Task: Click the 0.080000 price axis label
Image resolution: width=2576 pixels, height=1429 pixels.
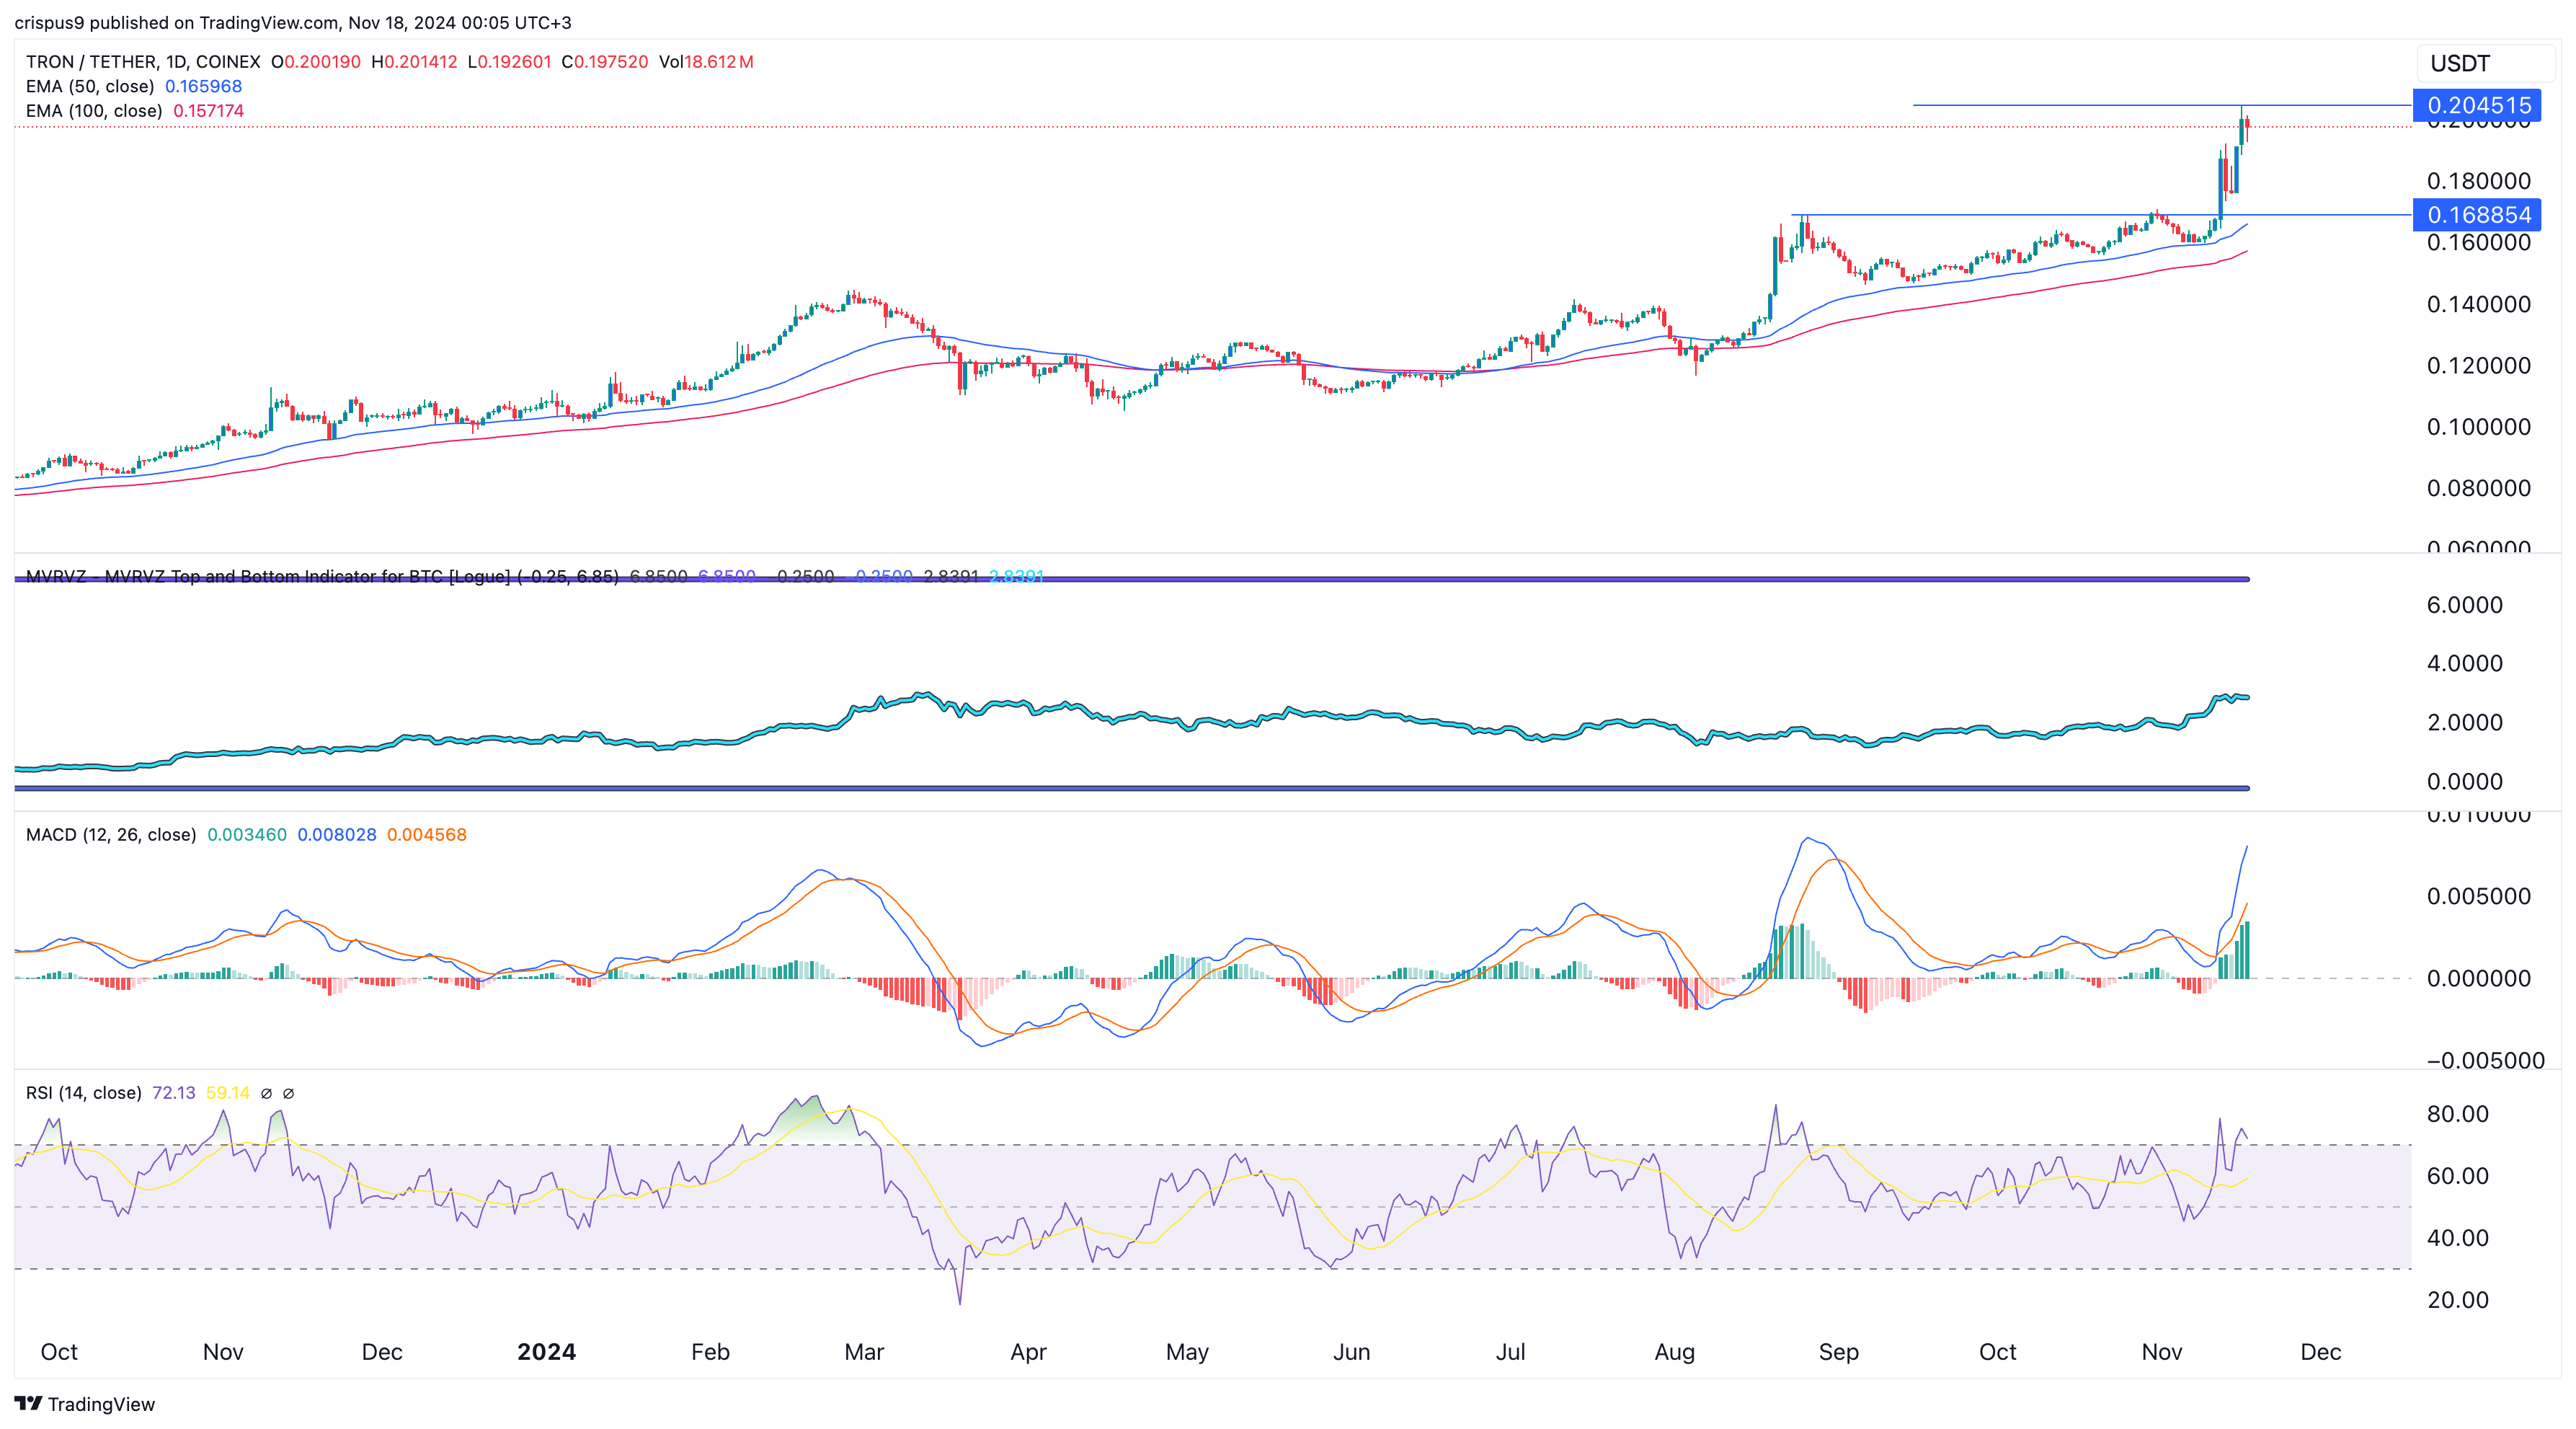Action: click(2479, 488)
